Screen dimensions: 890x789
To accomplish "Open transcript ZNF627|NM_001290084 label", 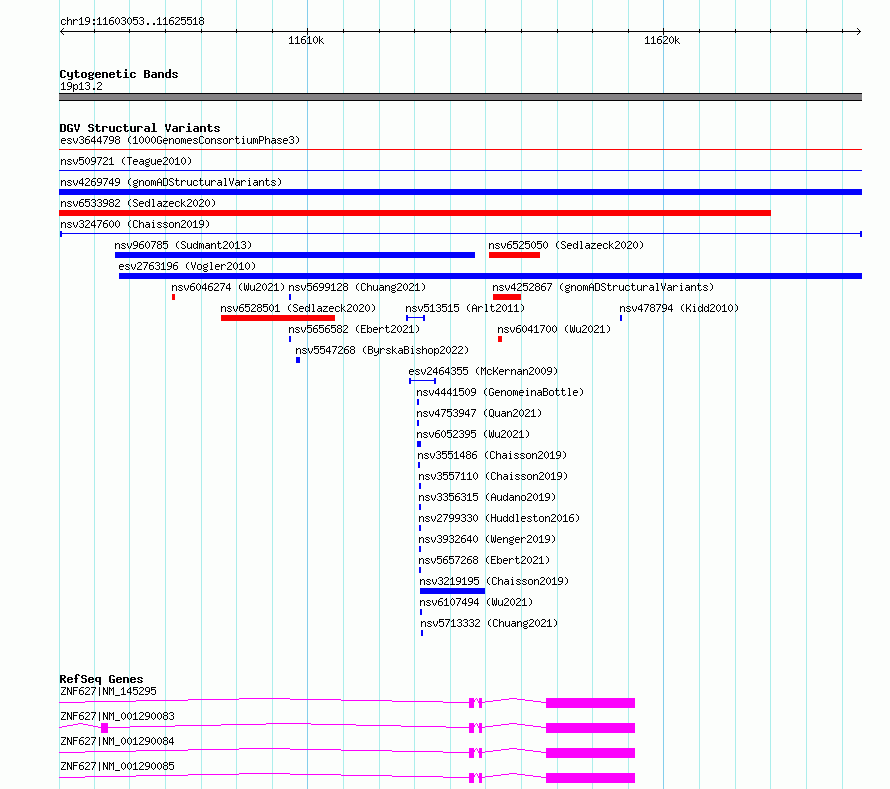I will [x=117, y=741].
